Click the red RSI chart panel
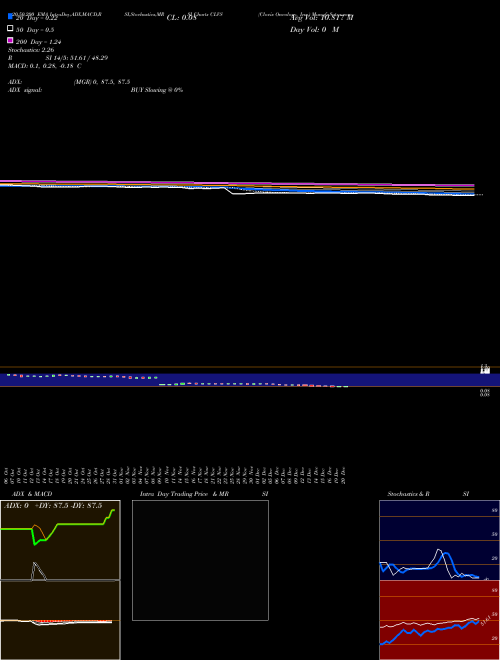500x660 pixels. click(439, 620)
